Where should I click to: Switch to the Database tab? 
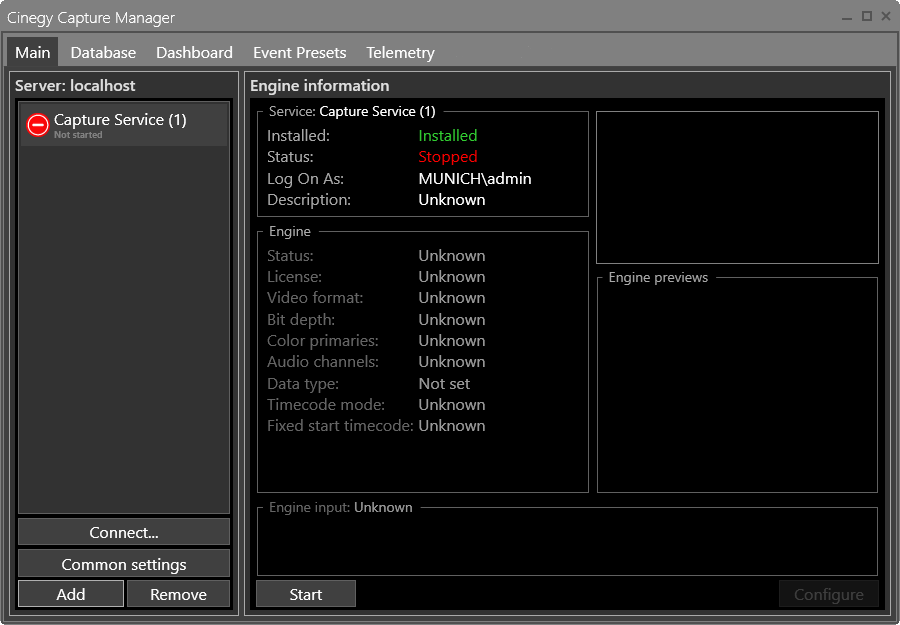tap(103, 52)
